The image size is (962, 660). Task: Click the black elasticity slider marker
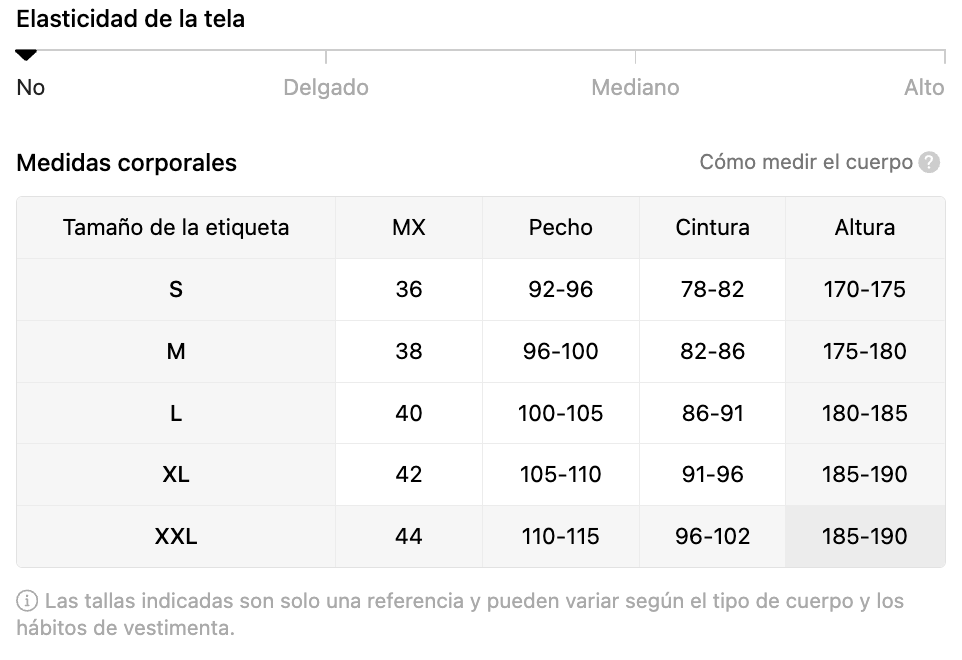point(26,55)
